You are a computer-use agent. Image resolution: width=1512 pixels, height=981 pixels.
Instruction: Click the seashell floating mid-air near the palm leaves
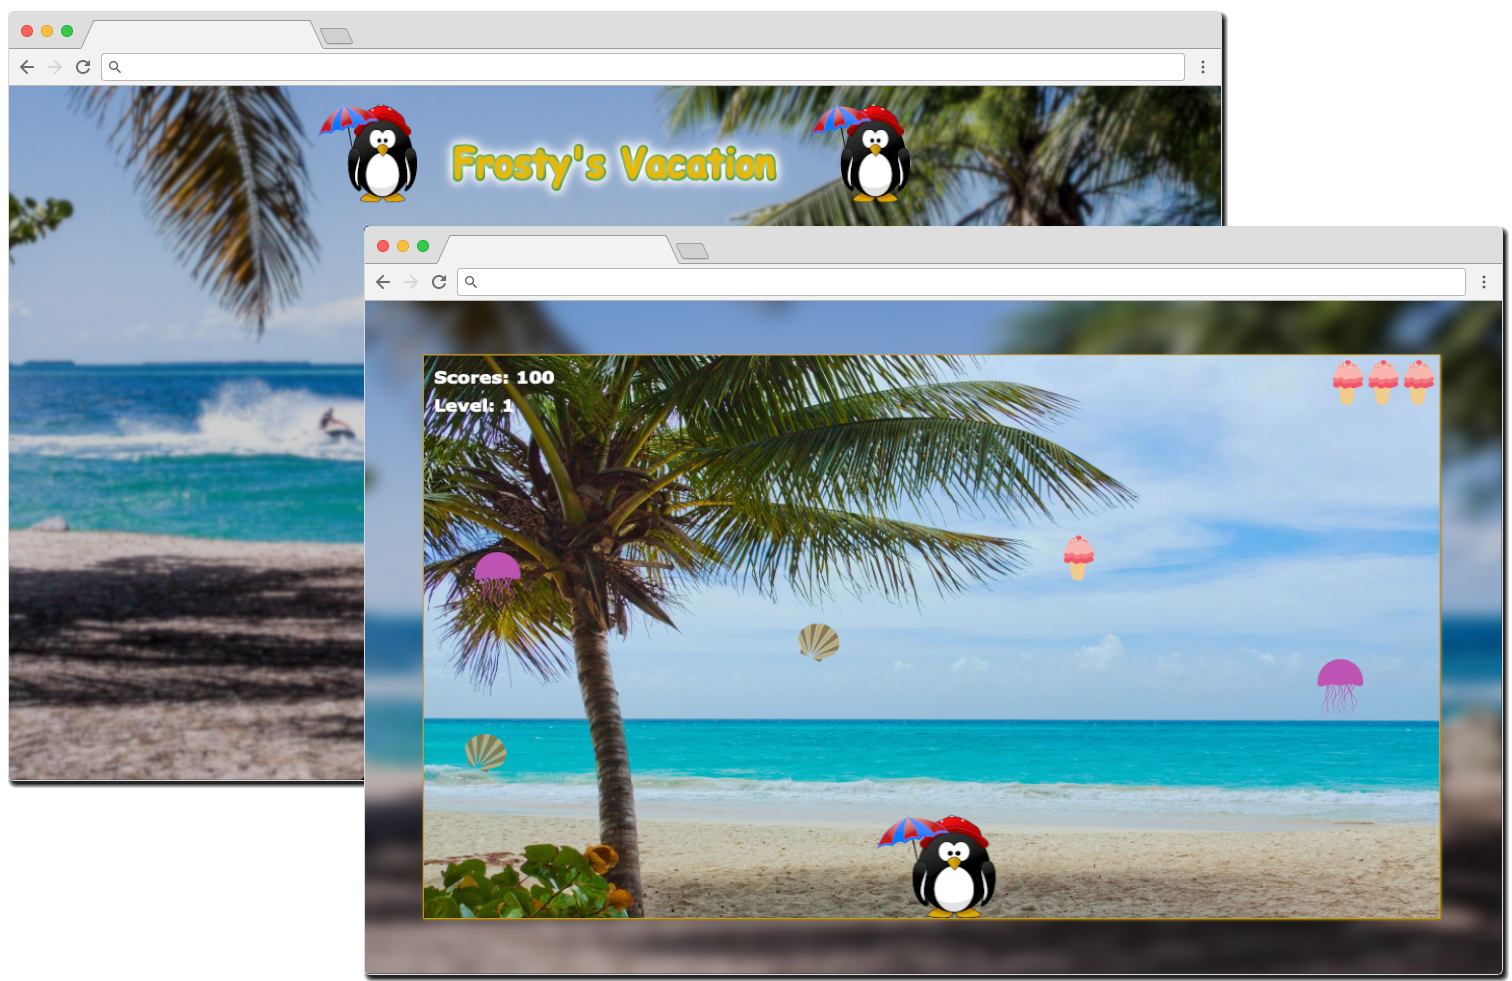[819, 642]
